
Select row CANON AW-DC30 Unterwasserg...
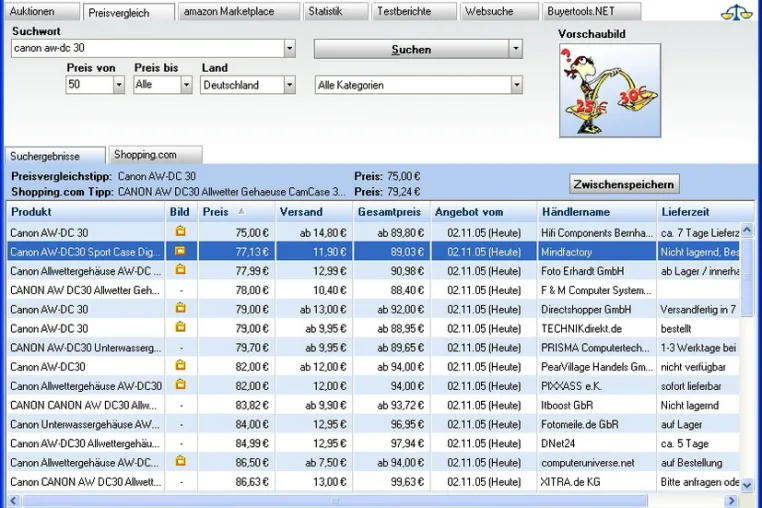coord(373,348)
